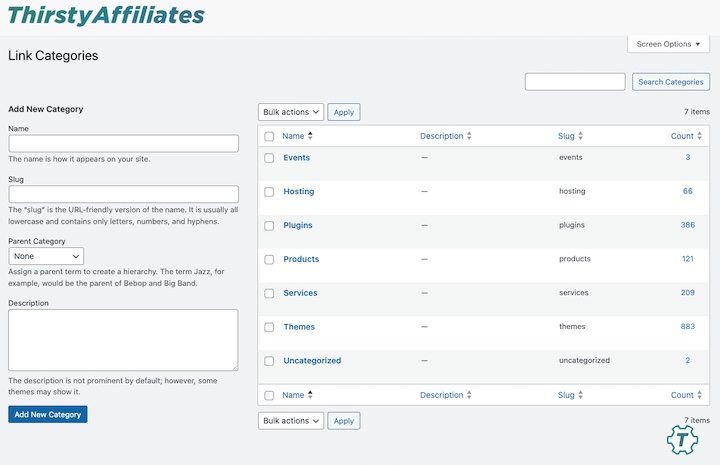The image size is (720, 465).
Task: Sort by Count using bottom footer arrows
Action: 699,395
